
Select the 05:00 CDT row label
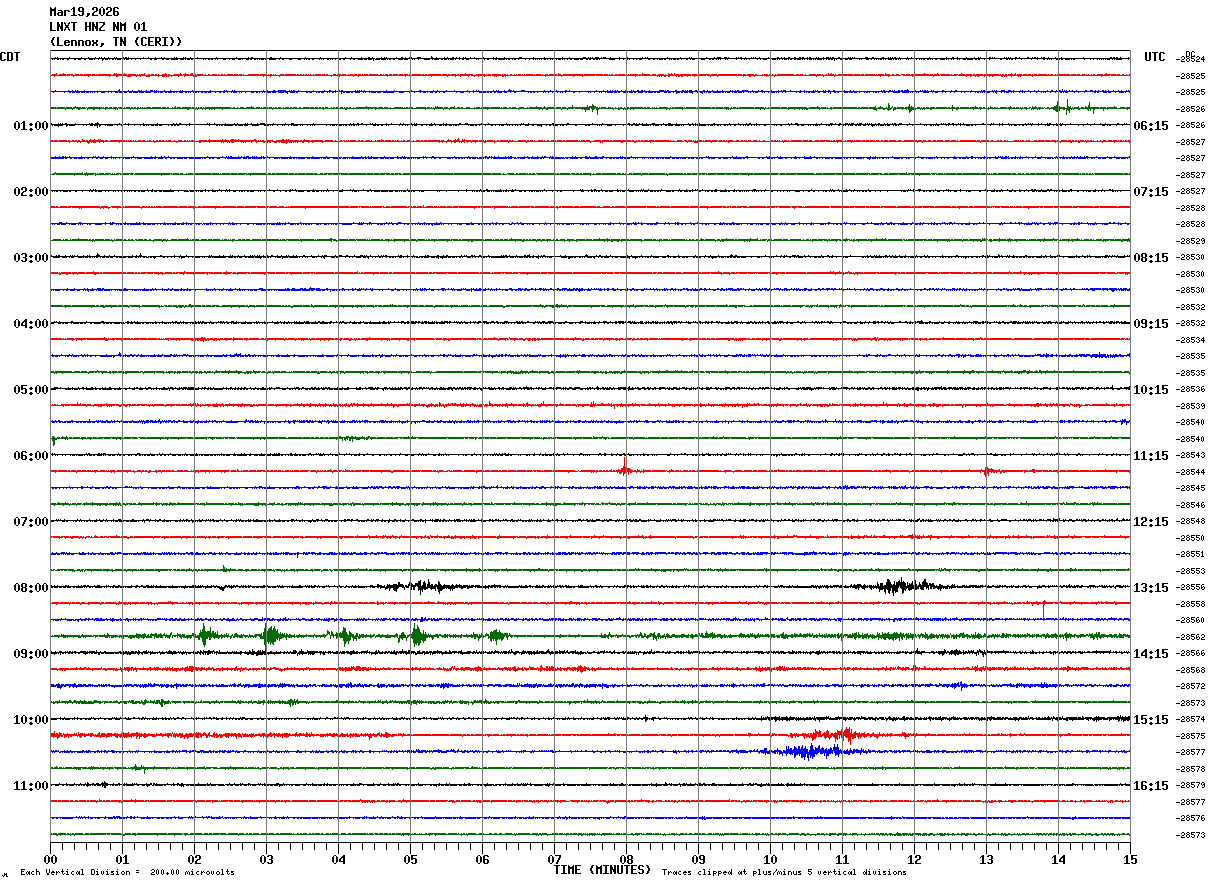tap(30, 390)
